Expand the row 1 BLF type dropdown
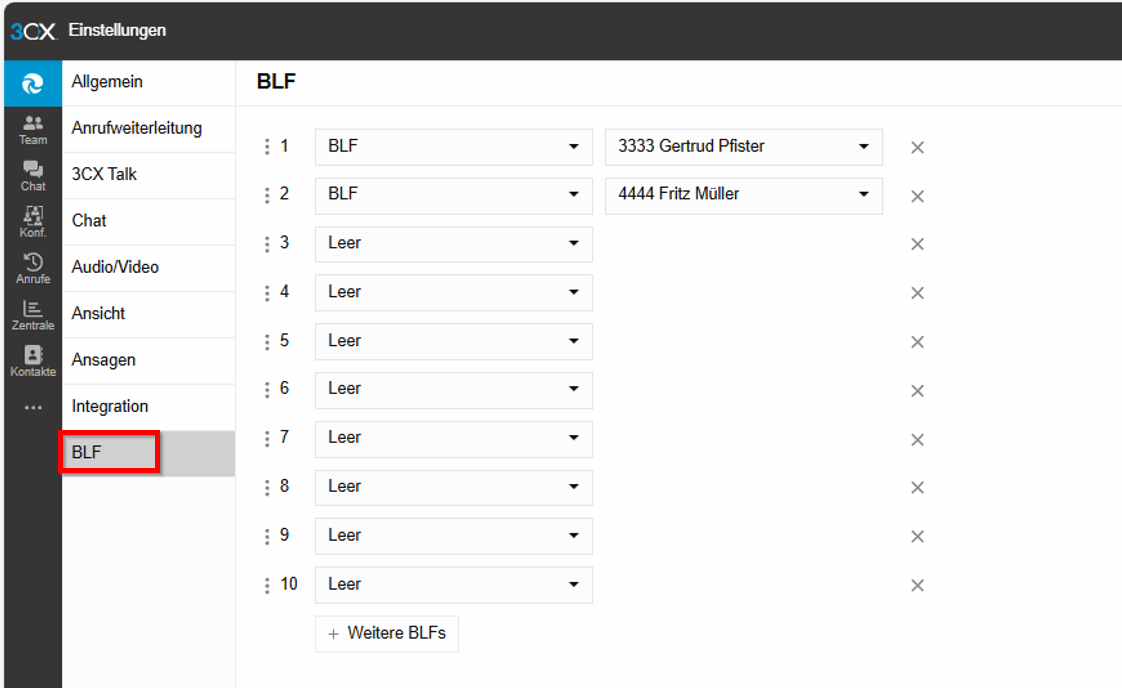1122x688 pixels. tap(453, 147)
